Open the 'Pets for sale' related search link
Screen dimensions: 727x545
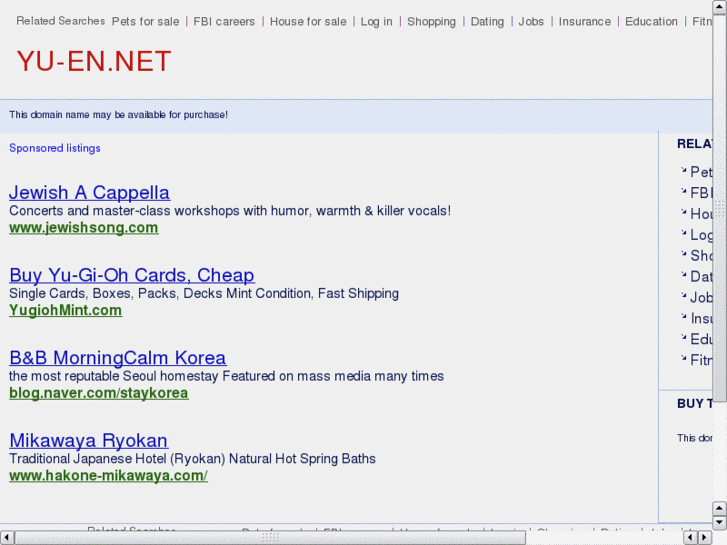pos(145,22)
